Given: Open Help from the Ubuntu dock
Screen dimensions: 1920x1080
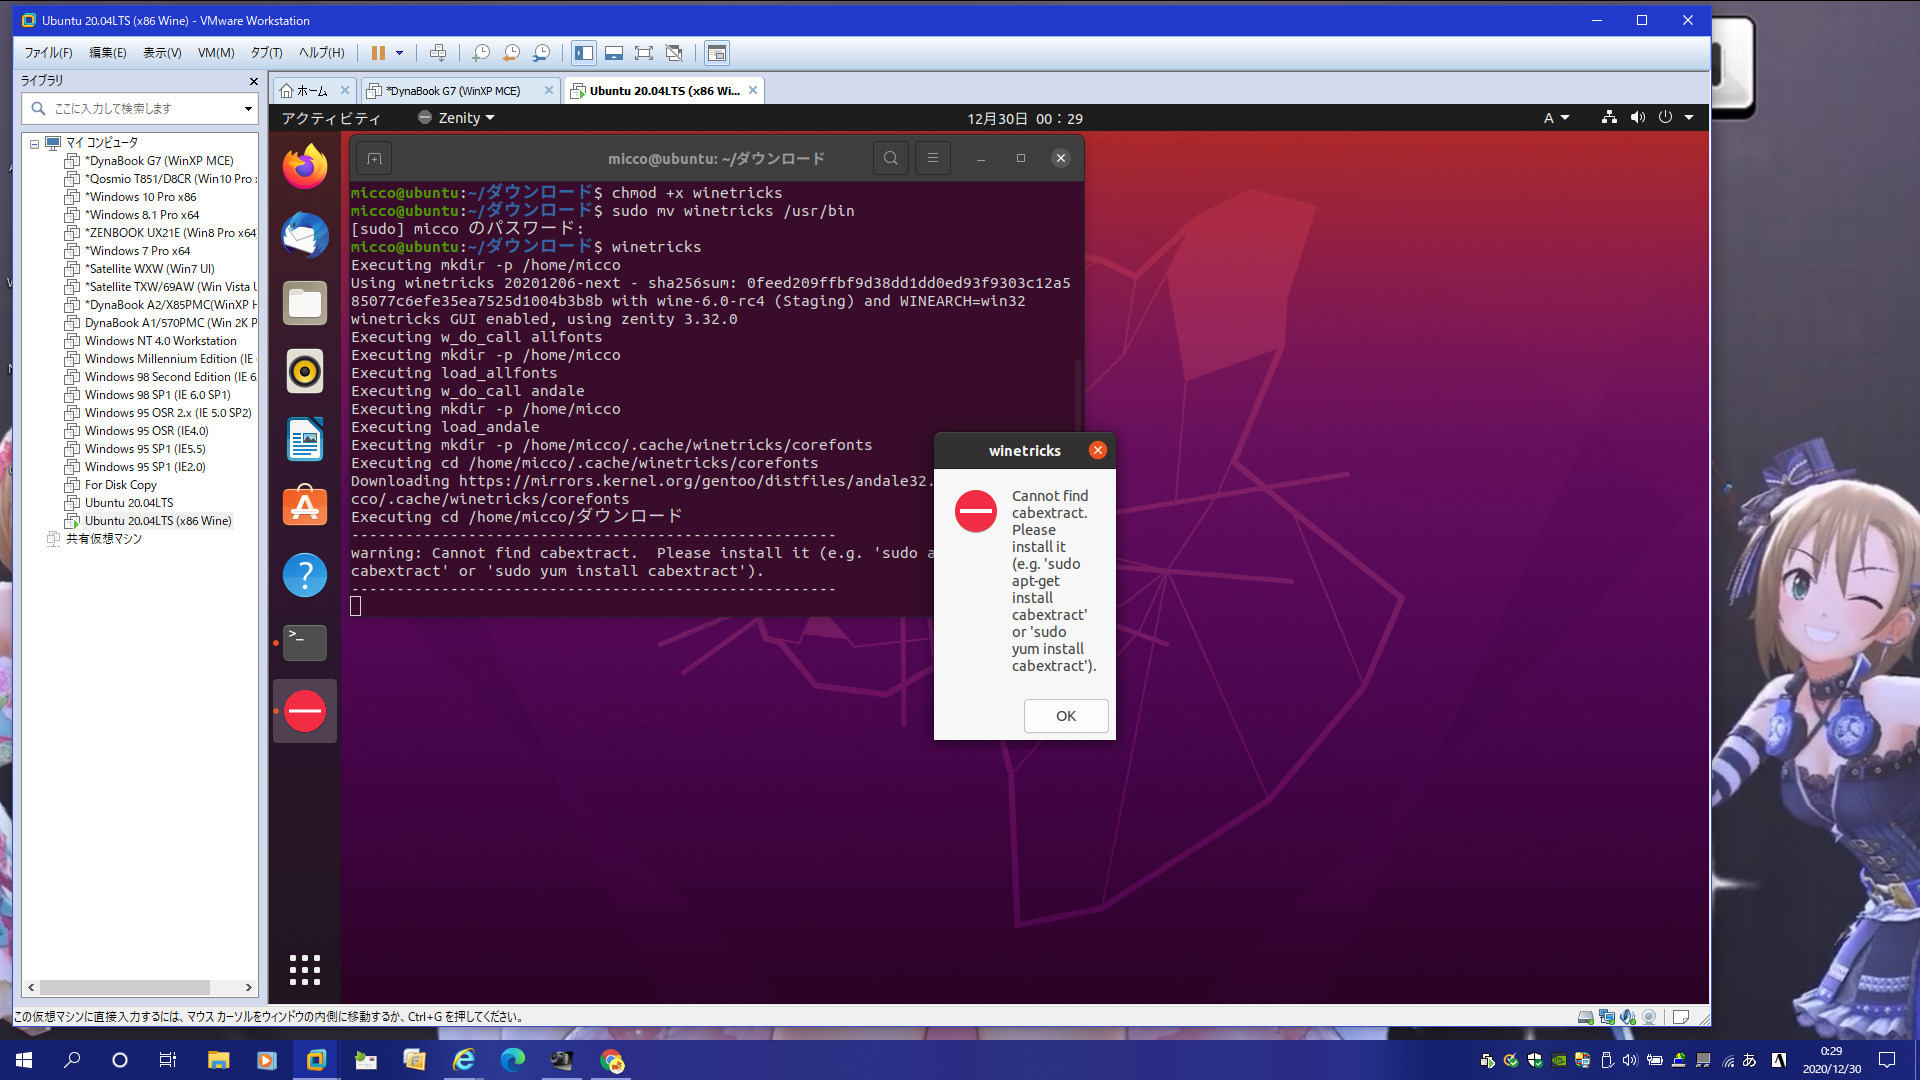Looking at the screenshot, I should coord(305,575).
